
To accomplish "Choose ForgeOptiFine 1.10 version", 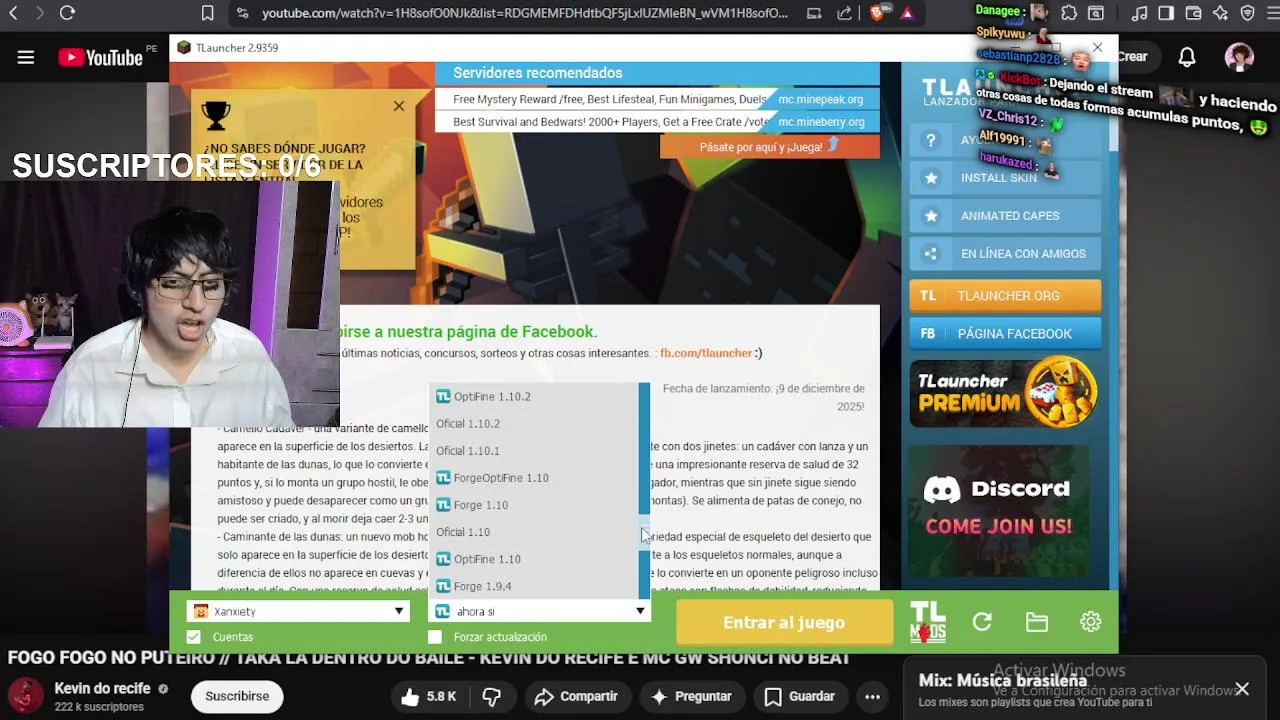I will pyautogui.click(x=534, y=477).
